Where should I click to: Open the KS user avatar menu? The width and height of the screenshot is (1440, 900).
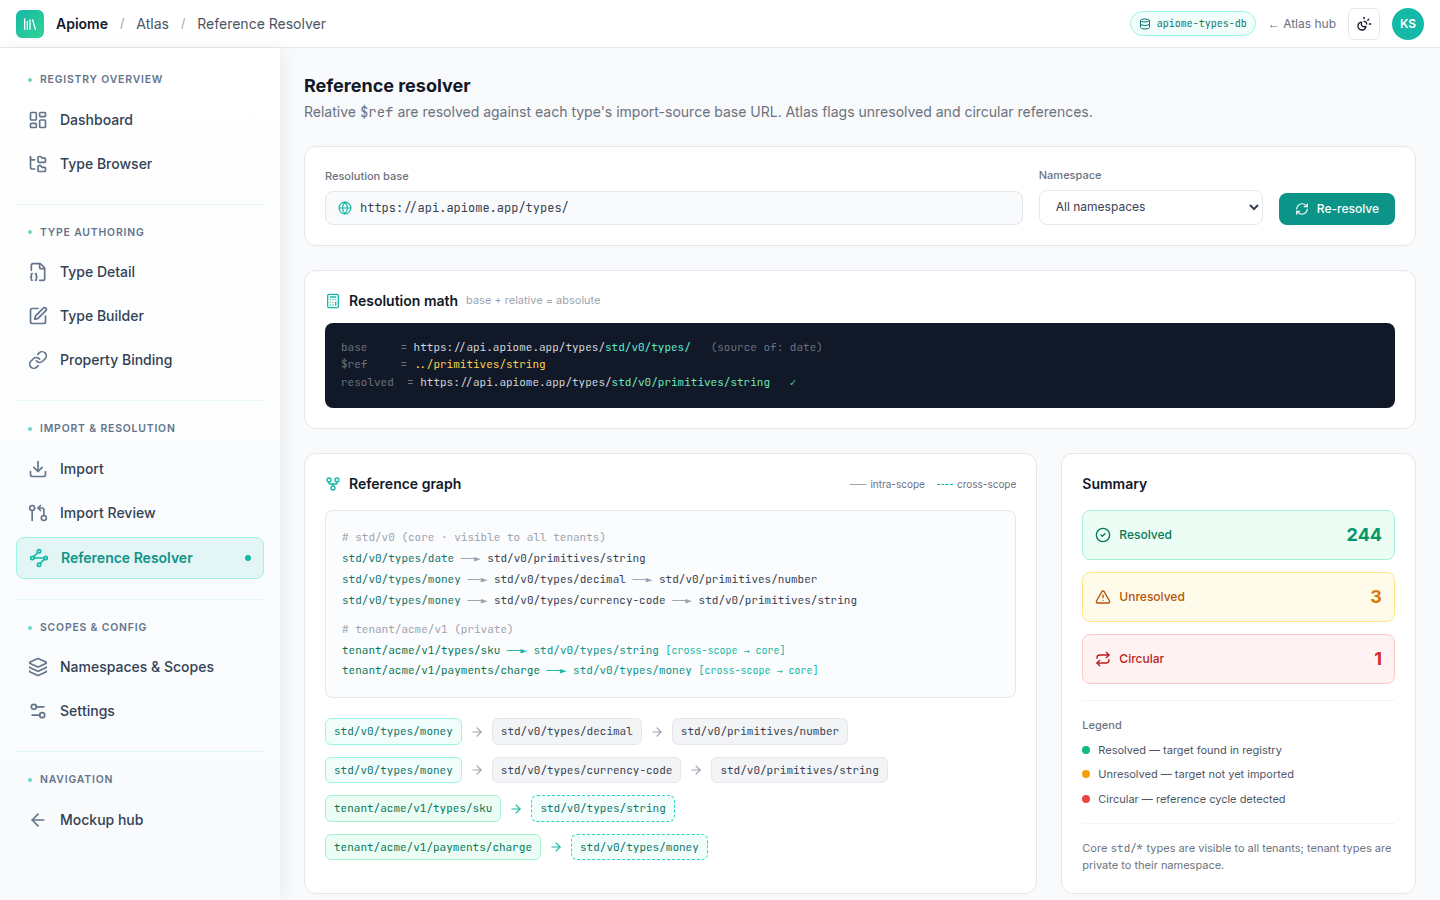click(x=1408, y=24)
